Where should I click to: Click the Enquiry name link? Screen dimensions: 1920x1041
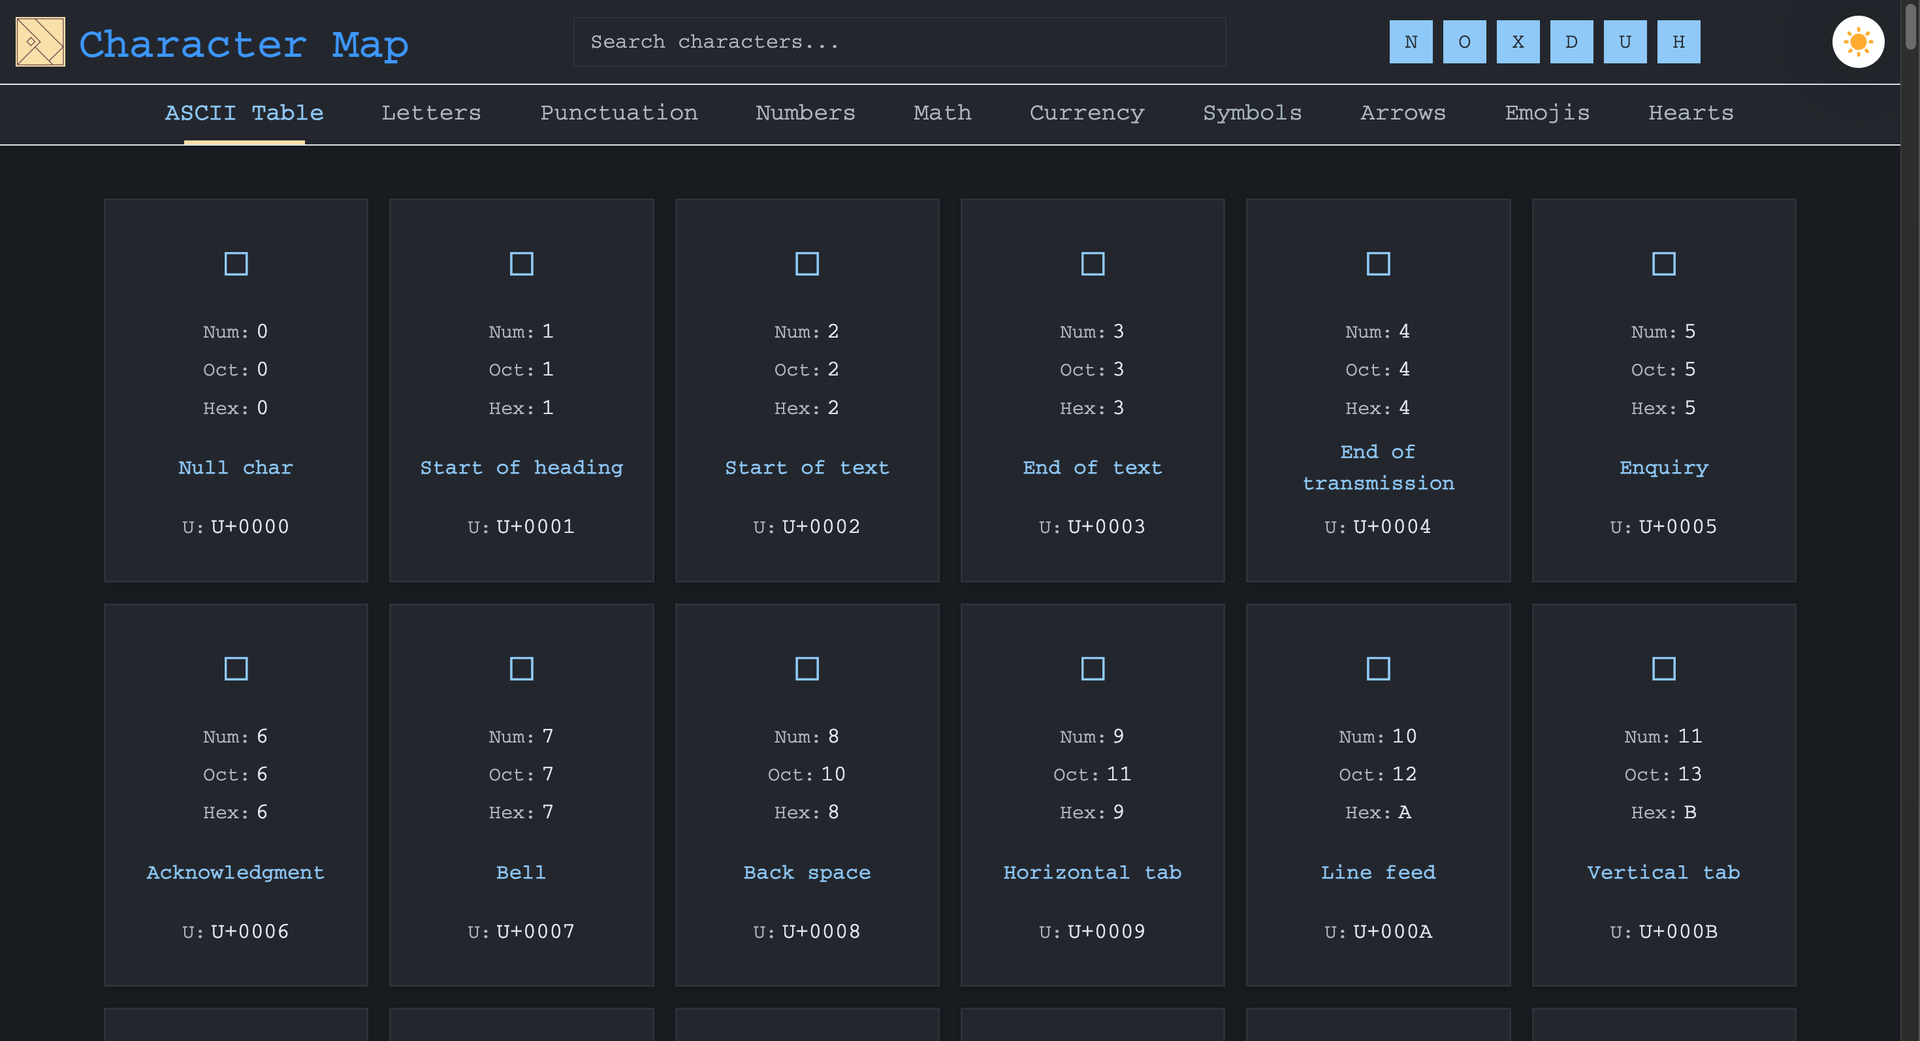pos(1663,468)
